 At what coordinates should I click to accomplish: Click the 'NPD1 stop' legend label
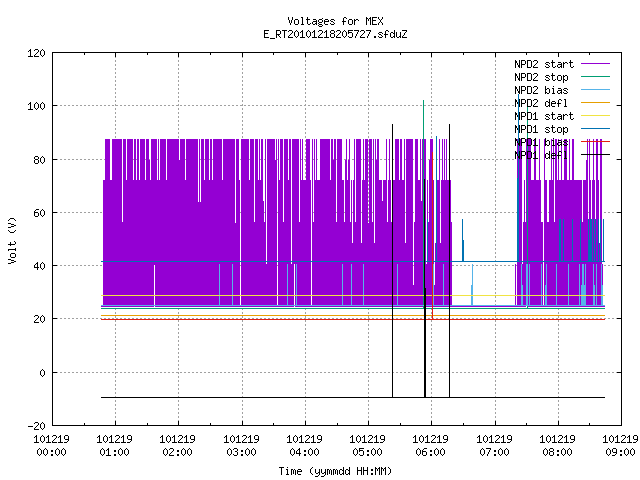click(541, 129)
